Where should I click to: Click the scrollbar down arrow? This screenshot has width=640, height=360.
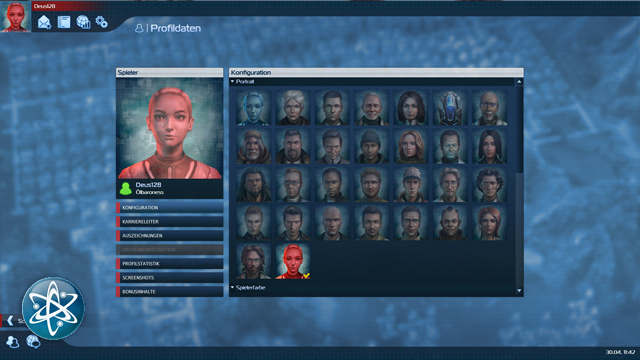pyautogui.click(x=519, y=291)
